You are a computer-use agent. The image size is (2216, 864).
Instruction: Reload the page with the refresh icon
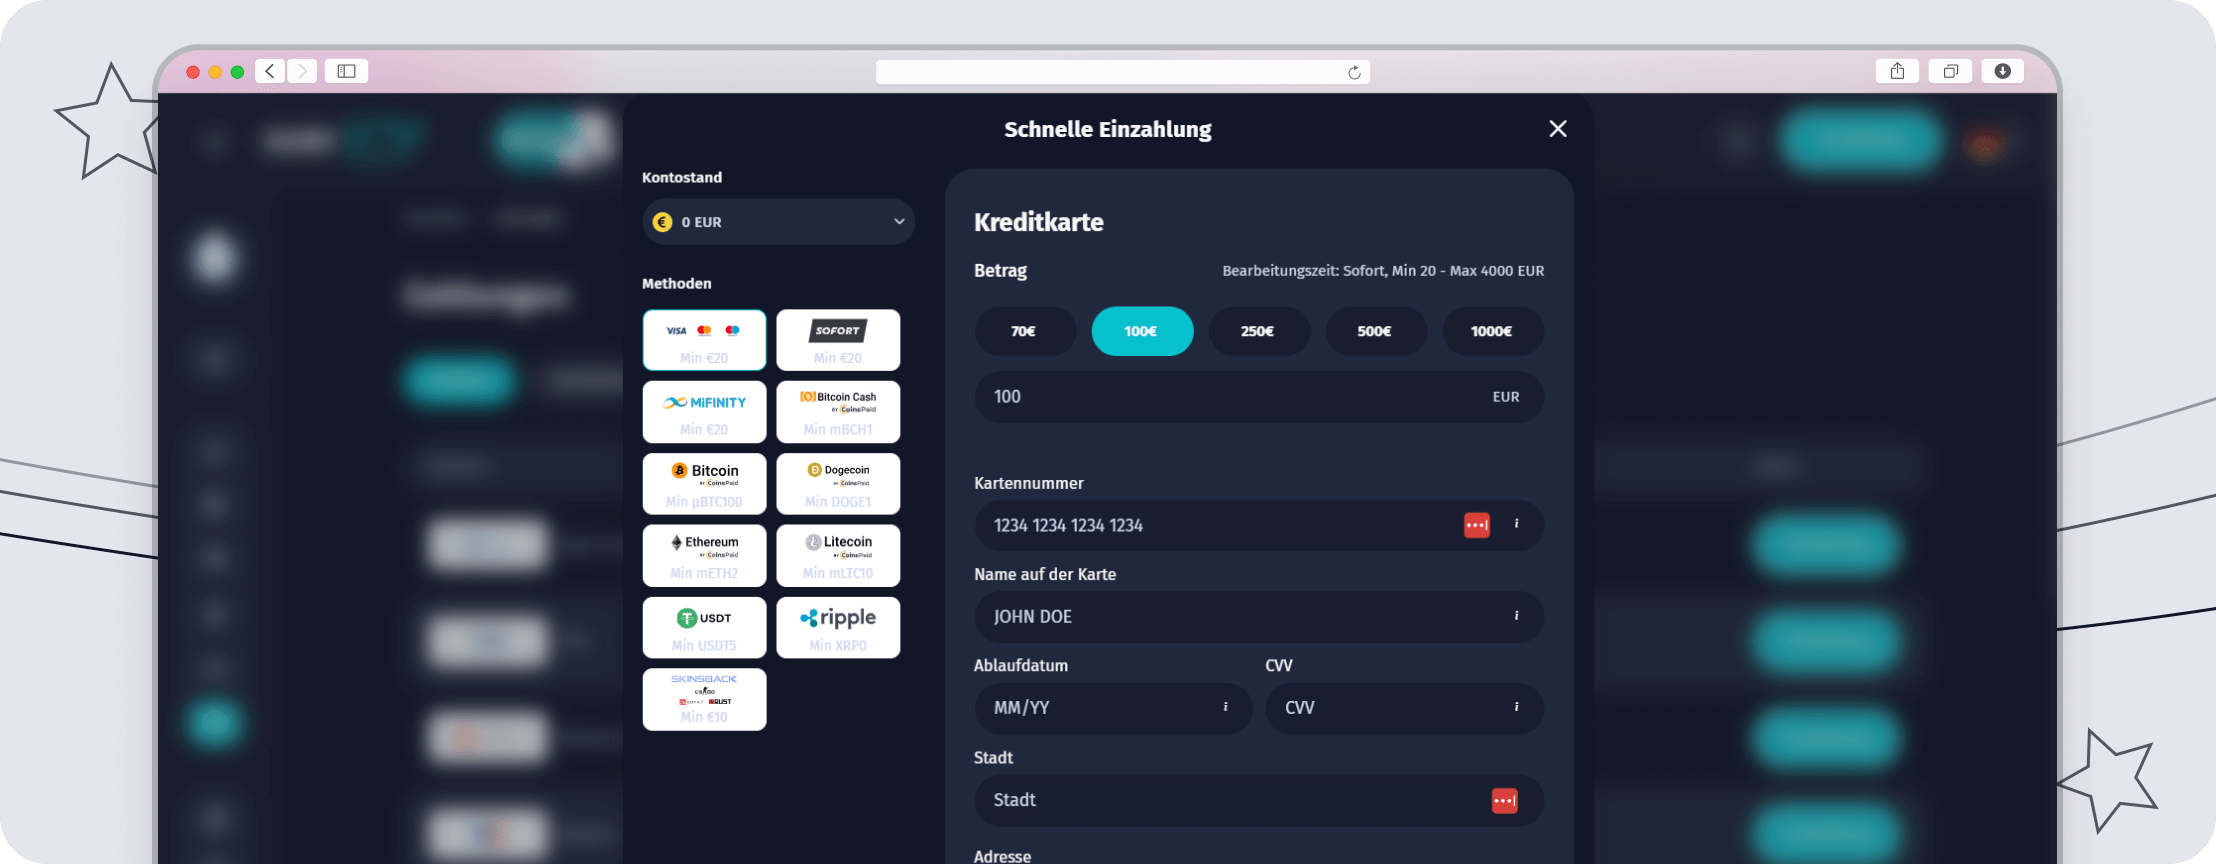(x=1354, y=72)
